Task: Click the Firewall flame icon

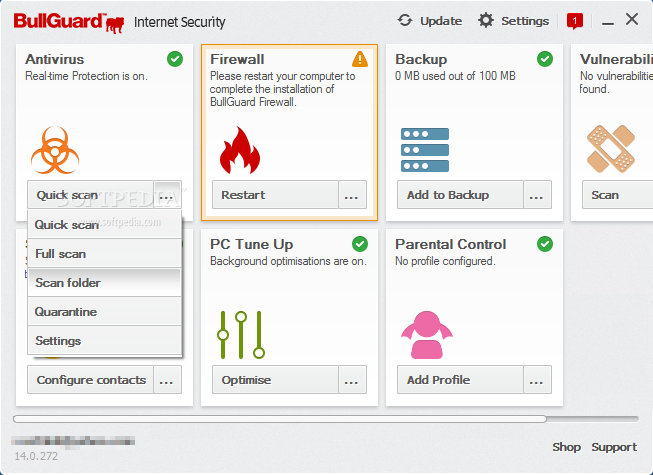Action: 240,150
